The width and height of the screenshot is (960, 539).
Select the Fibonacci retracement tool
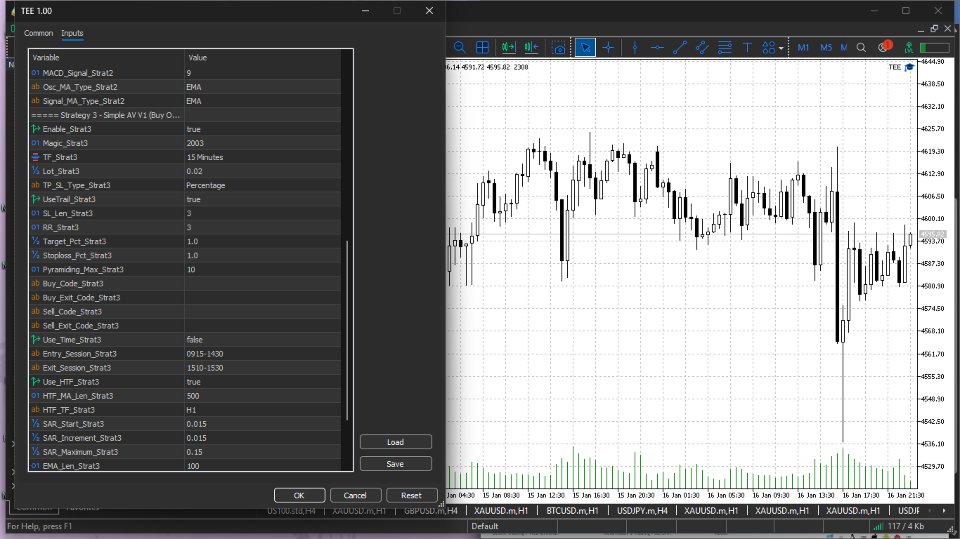[x=725, y=48]
